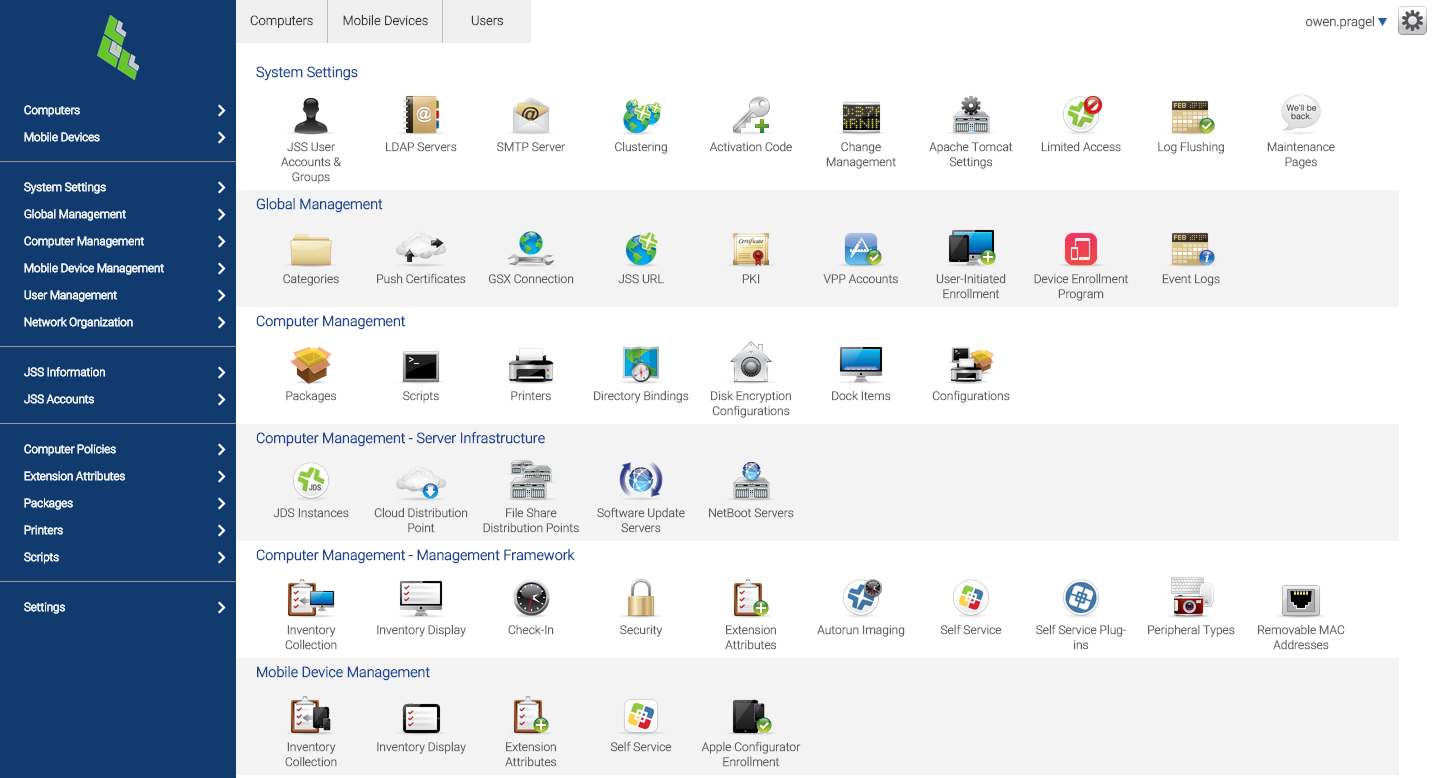Open Cloud Distribution Point settings

(x=421, y=482)
